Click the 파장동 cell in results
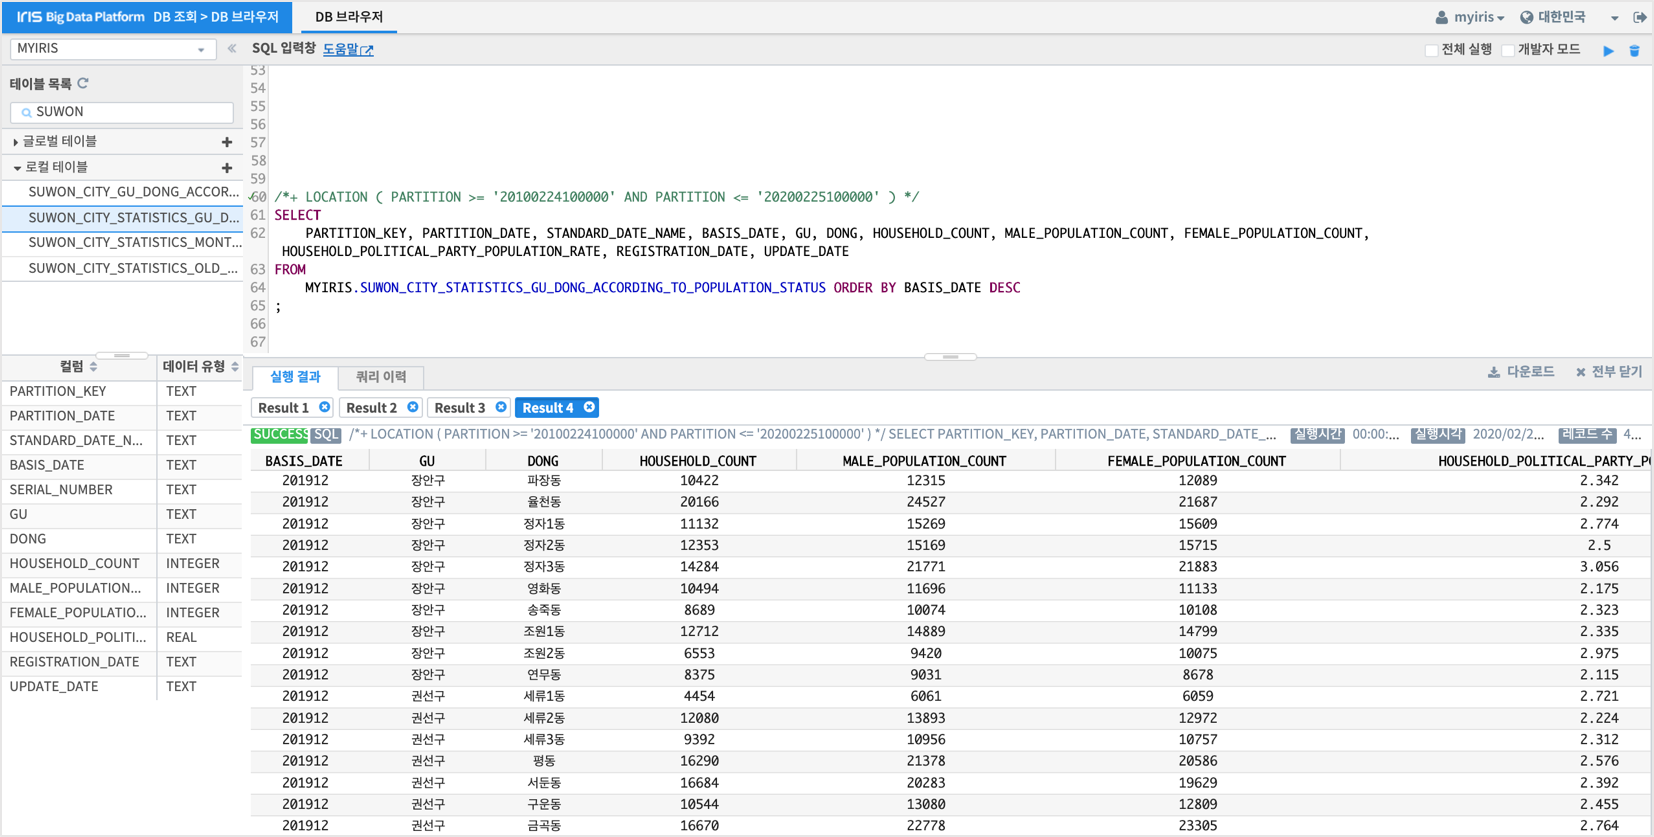Viewport: 1654px width, 837px height. click(544, 481)
